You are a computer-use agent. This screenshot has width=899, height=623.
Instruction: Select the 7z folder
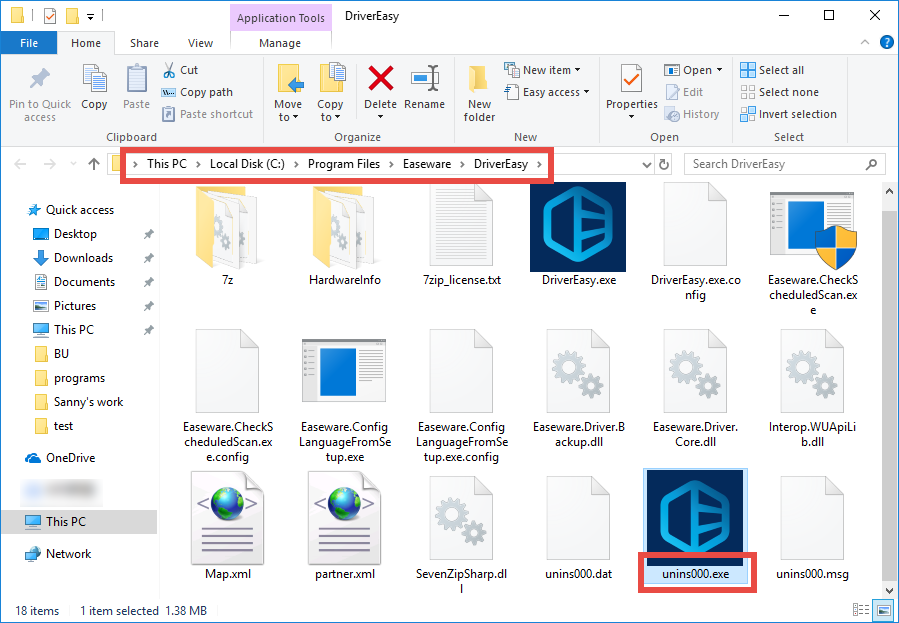(228, 236)
